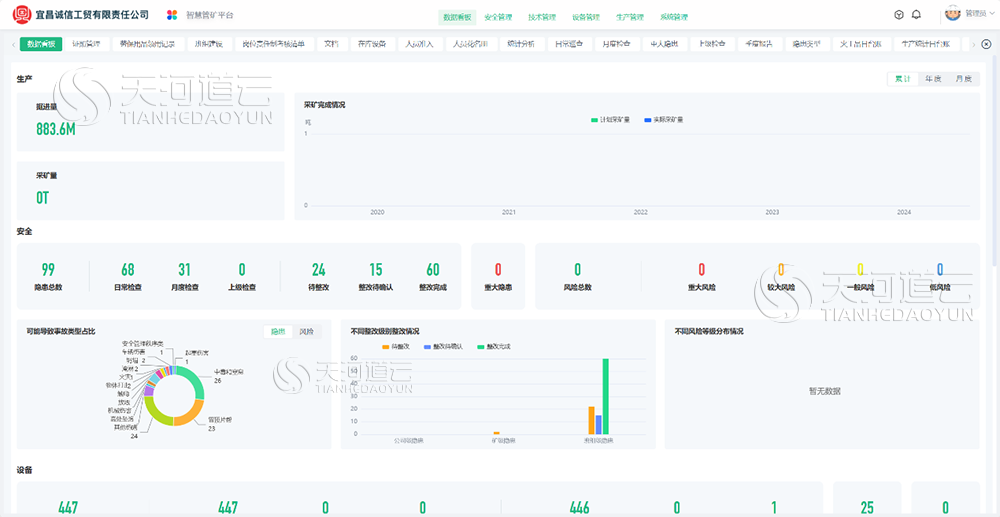Image resolution: width=1000 pixels, height=517 pixels.
Task: Select the 年度 period toggle
Action: click(933, 79)
